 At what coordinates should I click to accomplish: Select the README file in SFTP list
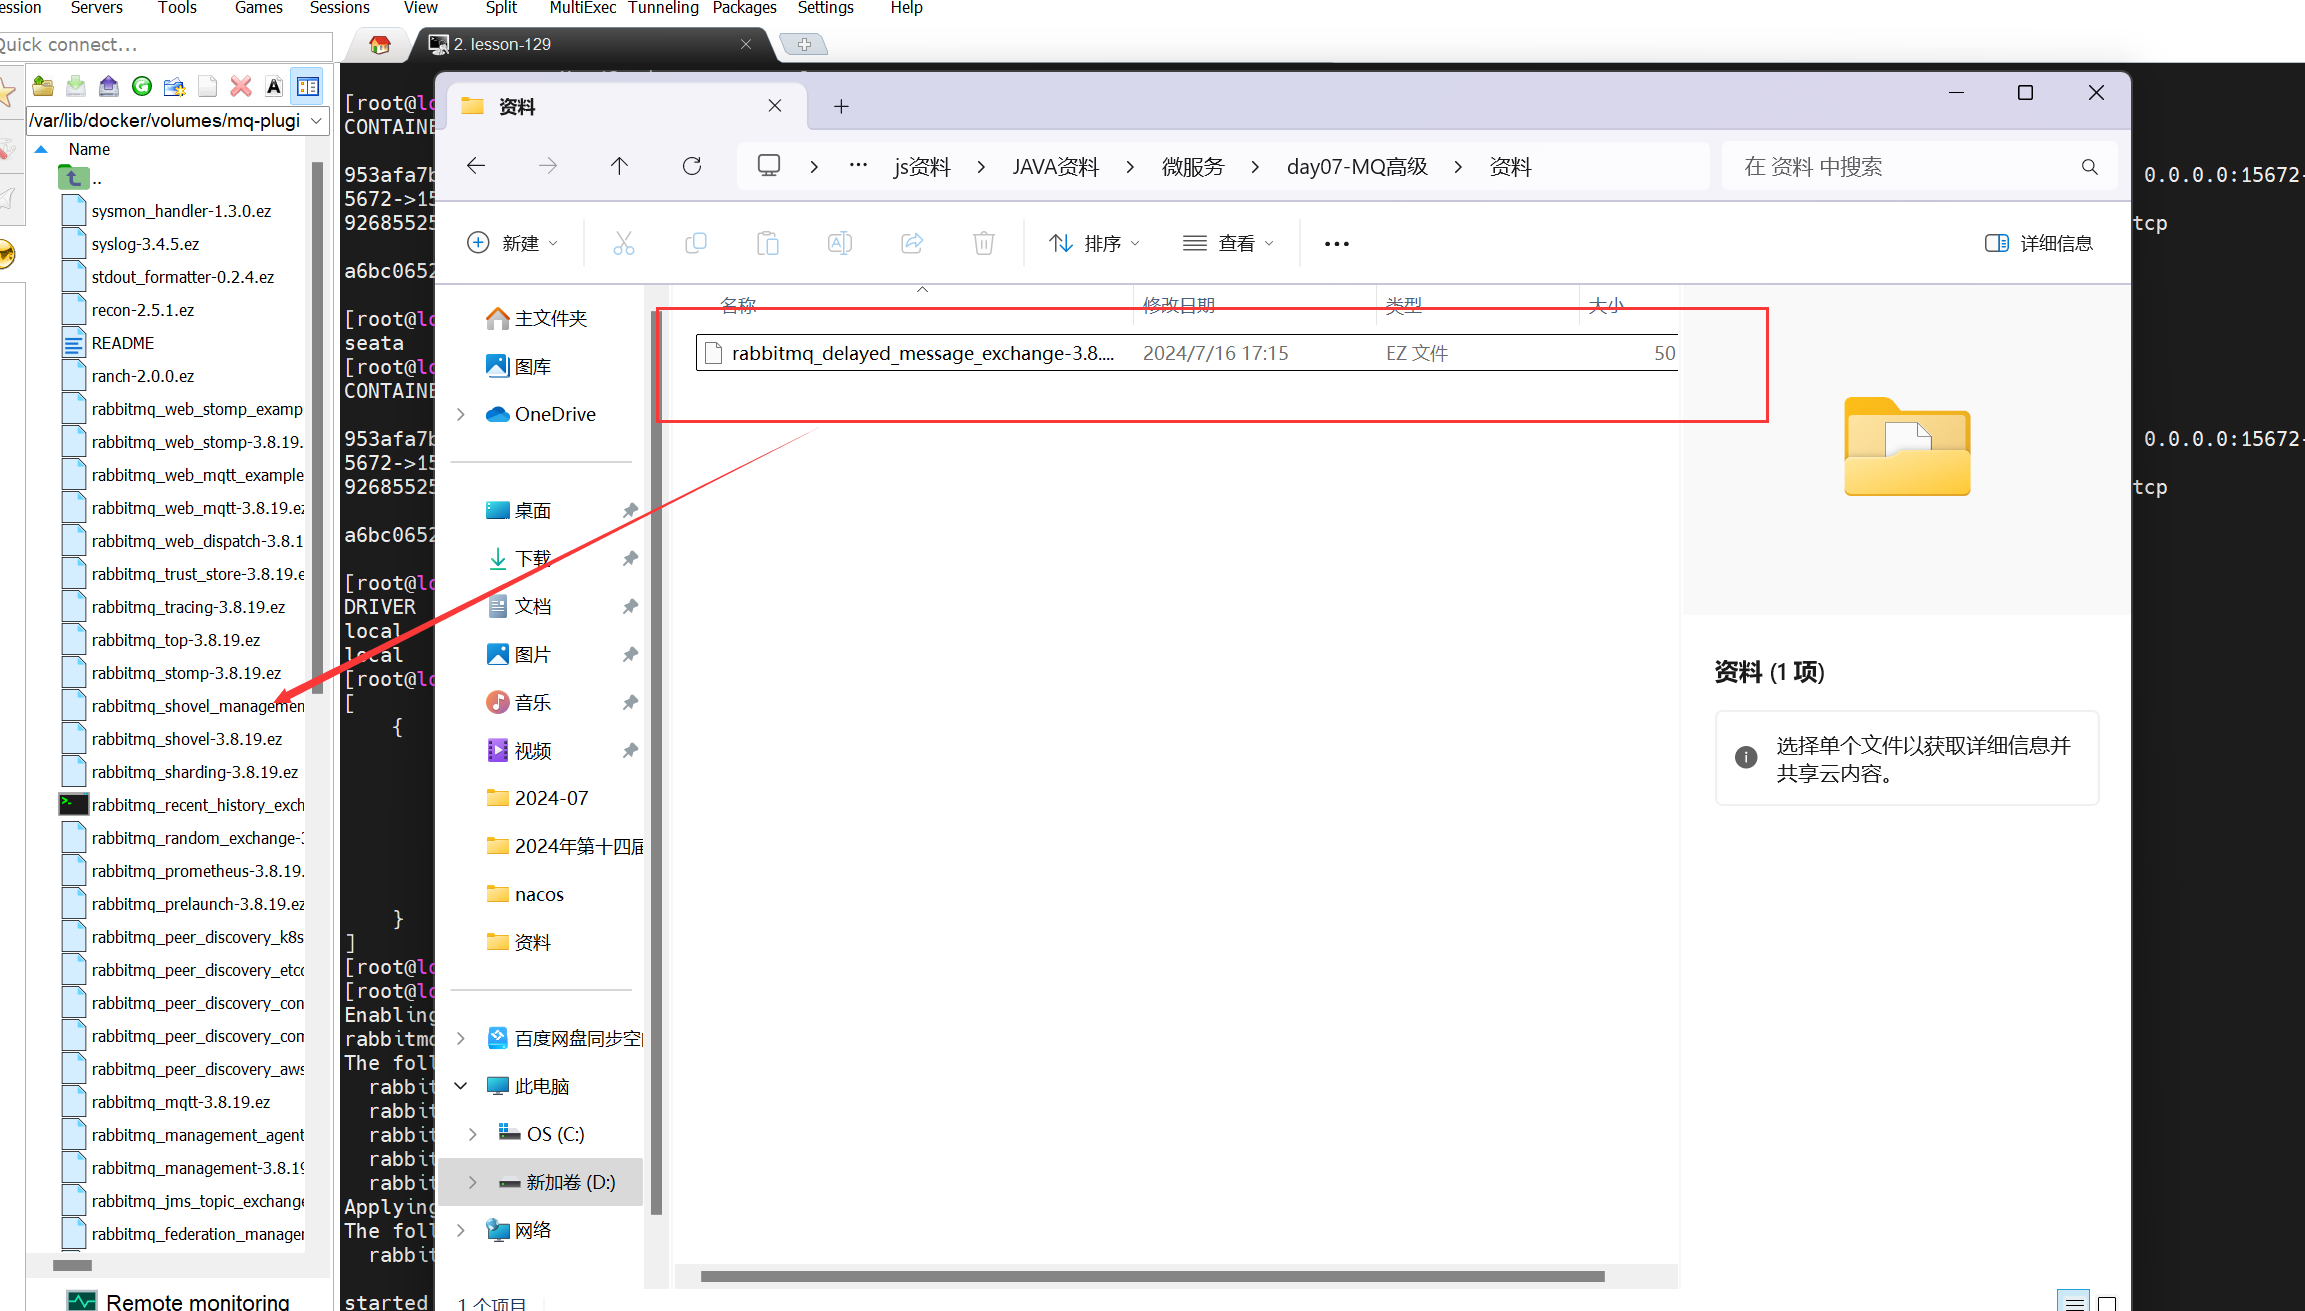pyautogui.click(x=122, y=343)
